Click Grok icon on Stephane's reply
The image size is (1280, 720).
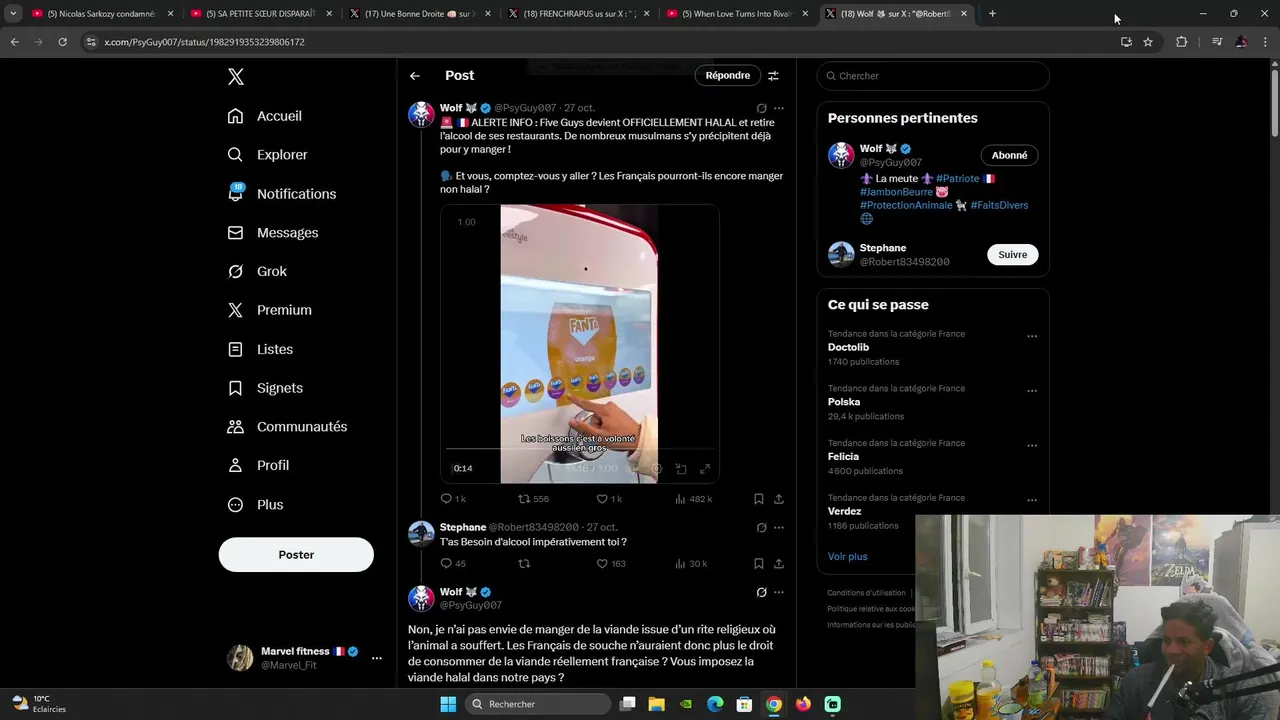click(761, 528)
